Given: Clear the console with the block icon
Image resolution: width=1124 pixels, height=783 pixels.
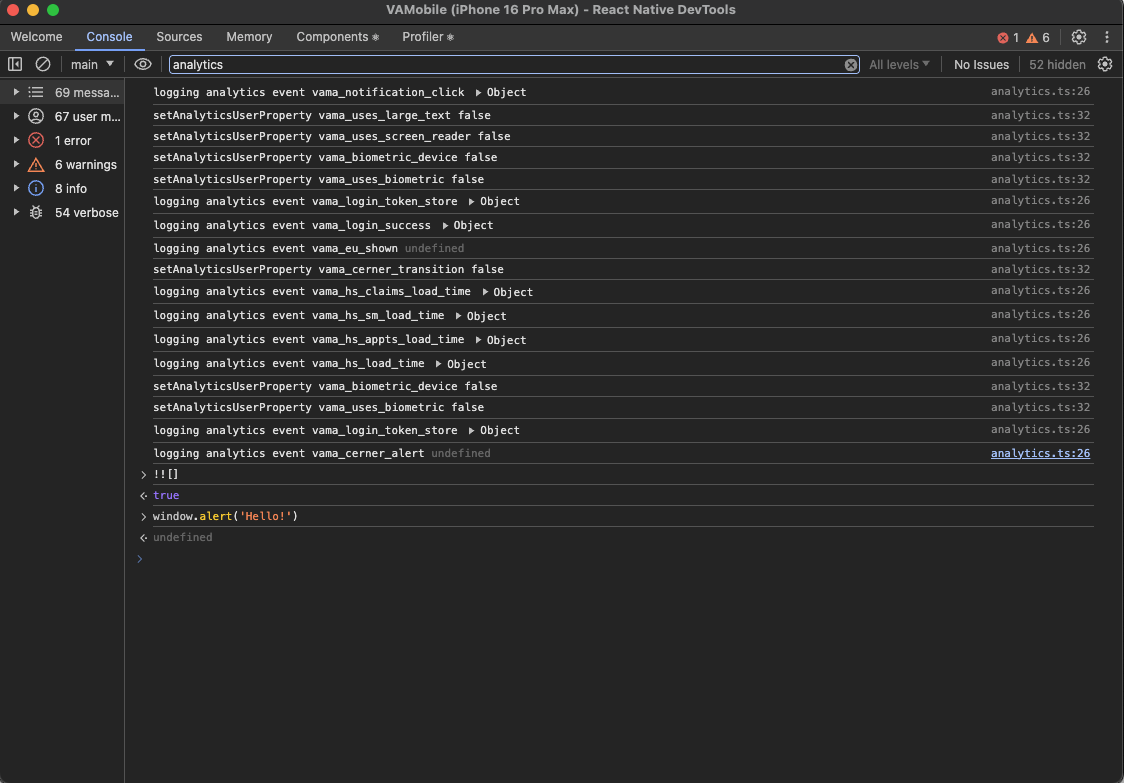Looking at the screenshot, I should pyautogui.click(x=43, y=64).
